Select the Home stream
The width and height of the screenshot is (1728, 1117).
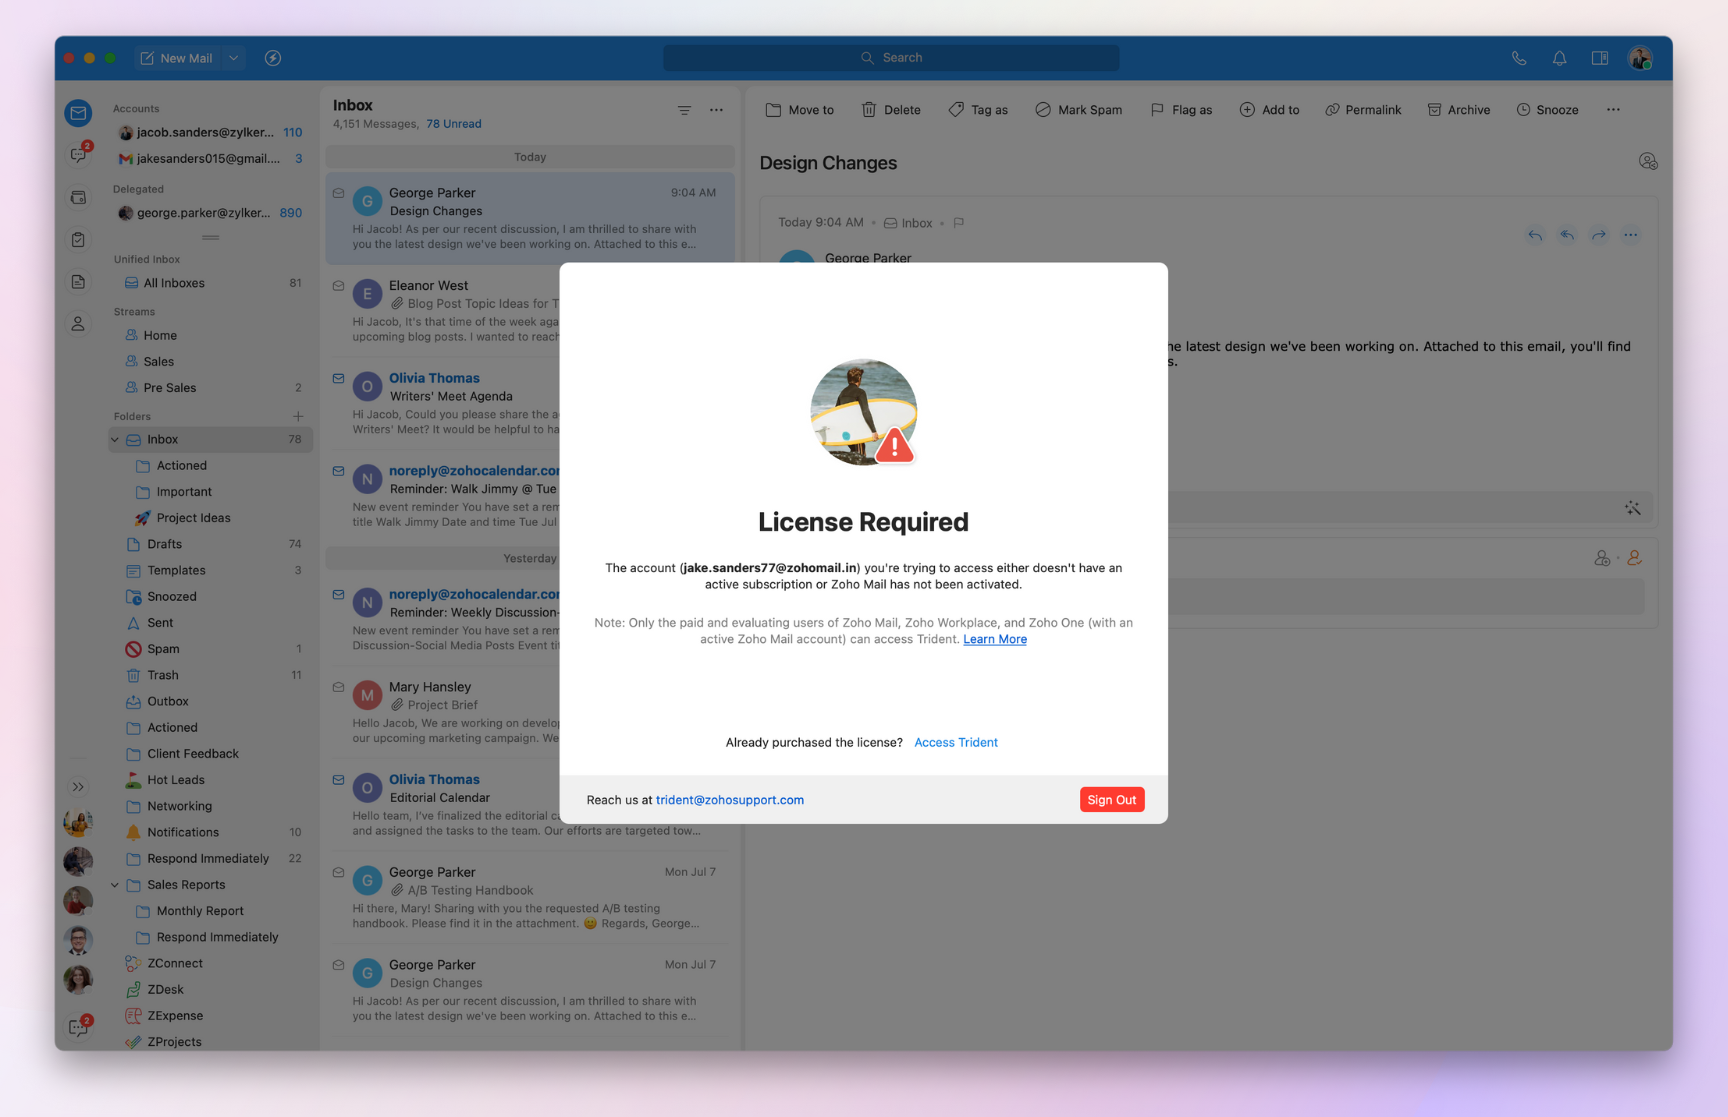[x=210, y=336]
